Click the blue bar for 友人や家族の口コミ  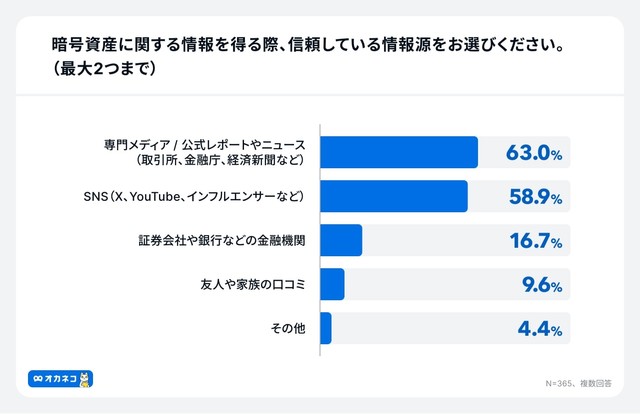[x=332, y=284]
